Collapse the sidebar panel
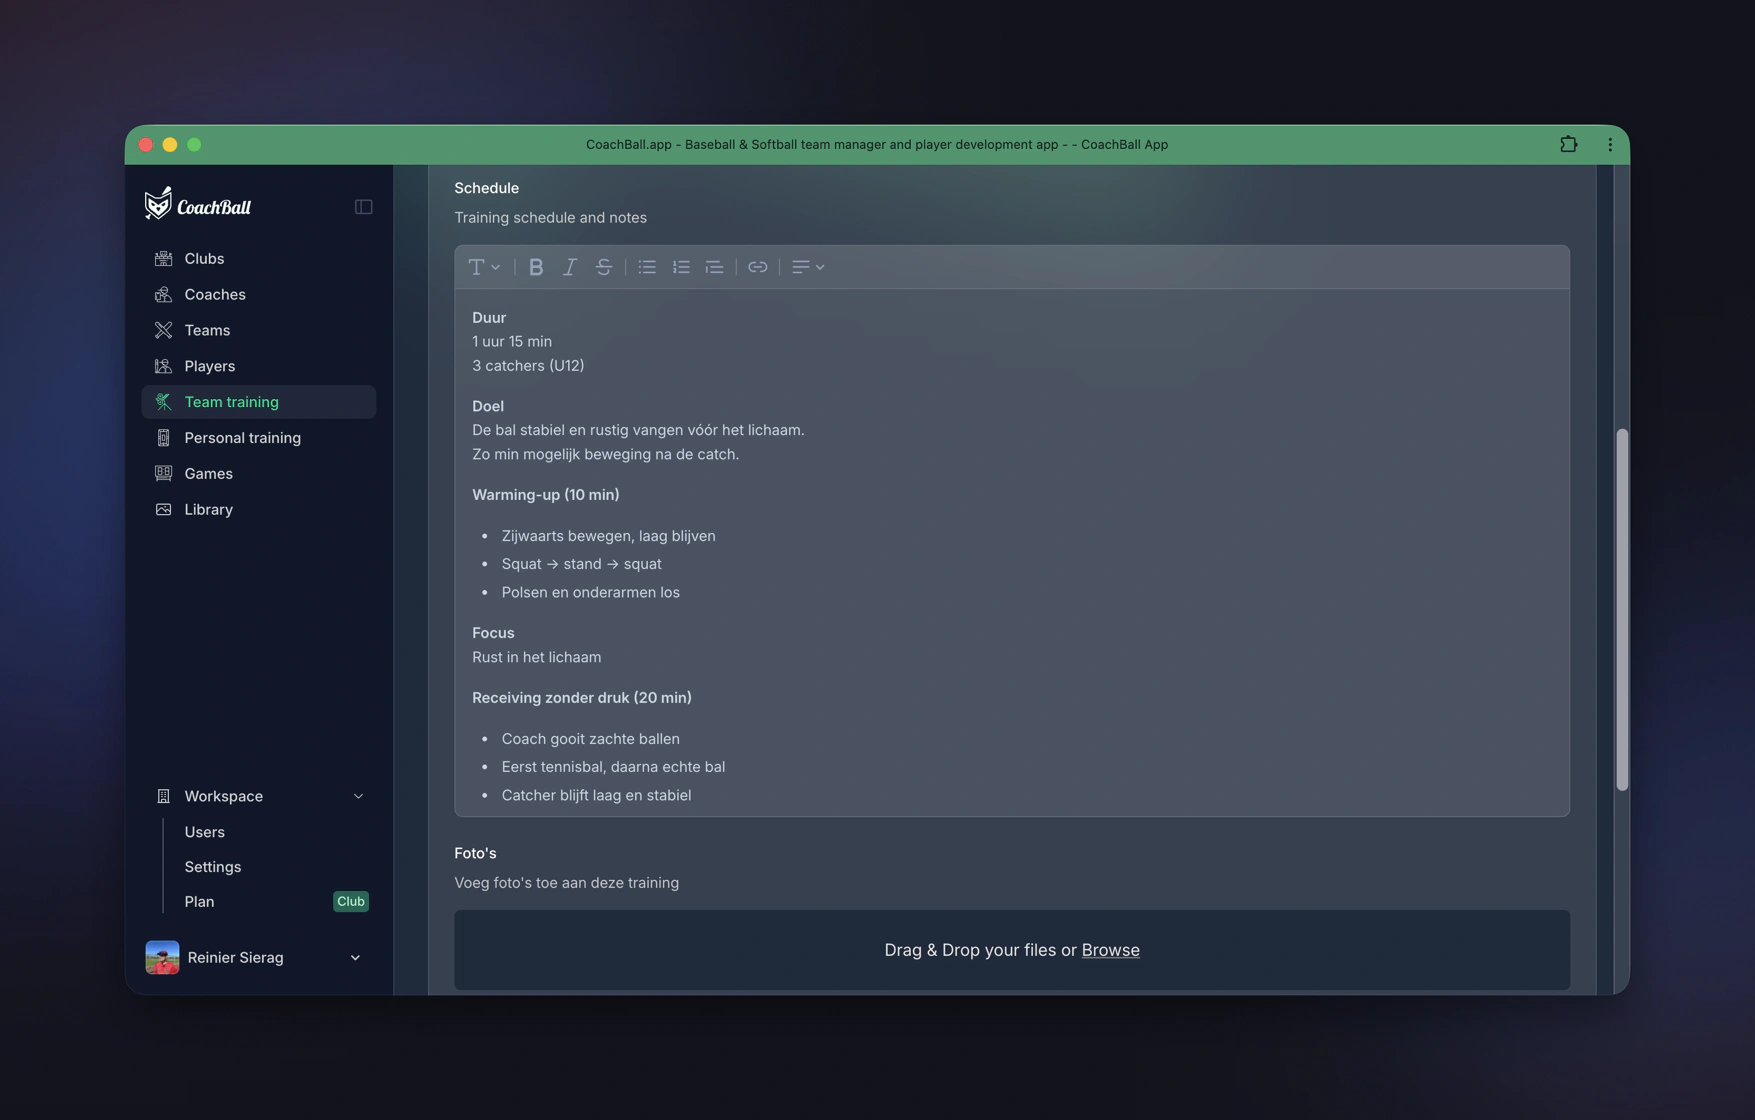Viewport: 1755px width, 1120px height. point(363,207)
